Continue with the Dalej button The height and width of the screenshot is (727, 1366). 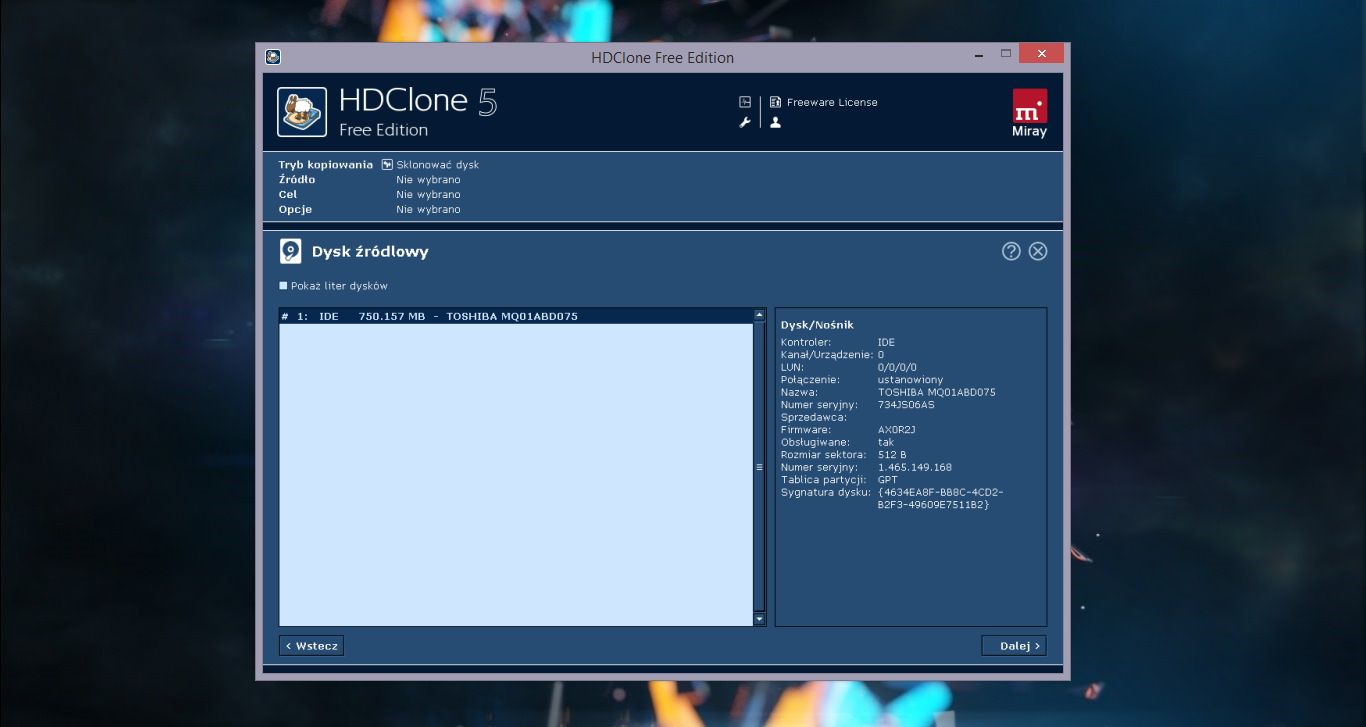pyautogui.click(x=1014, y=646)
